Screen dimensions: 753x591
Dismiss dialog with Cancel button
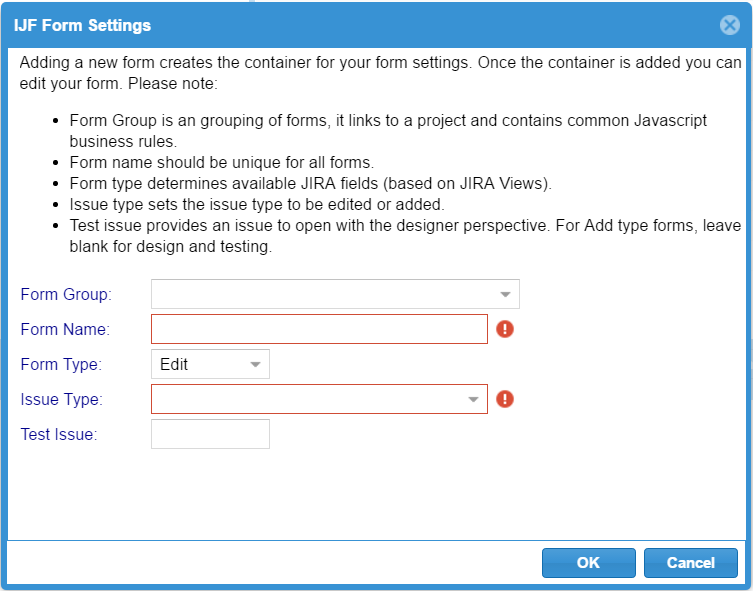pyautogui.click(x=691, y=563)
